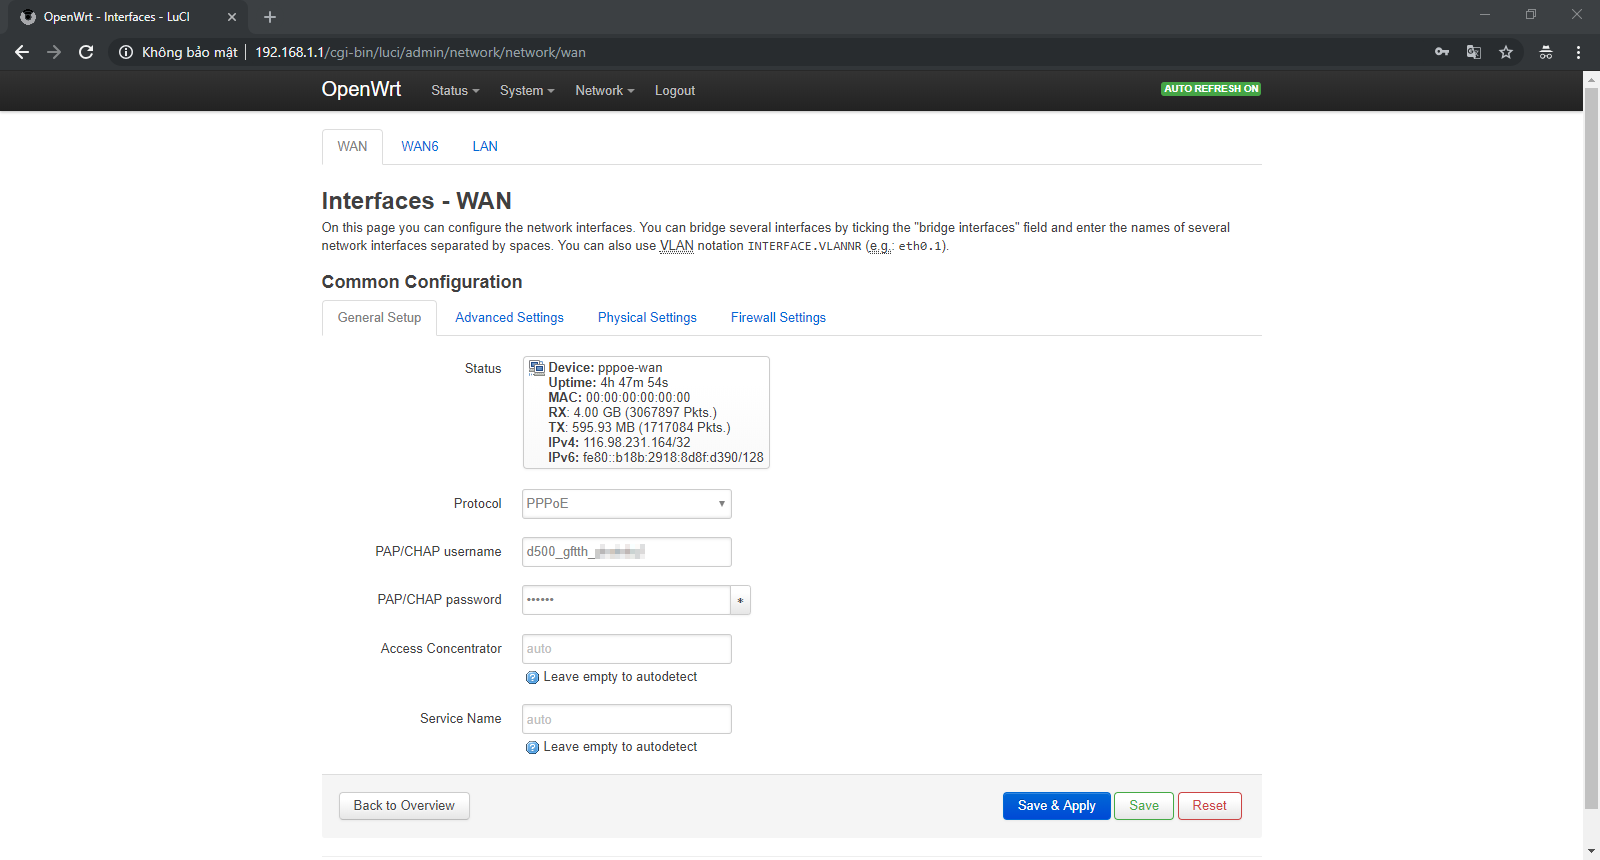Reload the page with the refresh icon
The image size is (1600, 860).
click(86, 52)
